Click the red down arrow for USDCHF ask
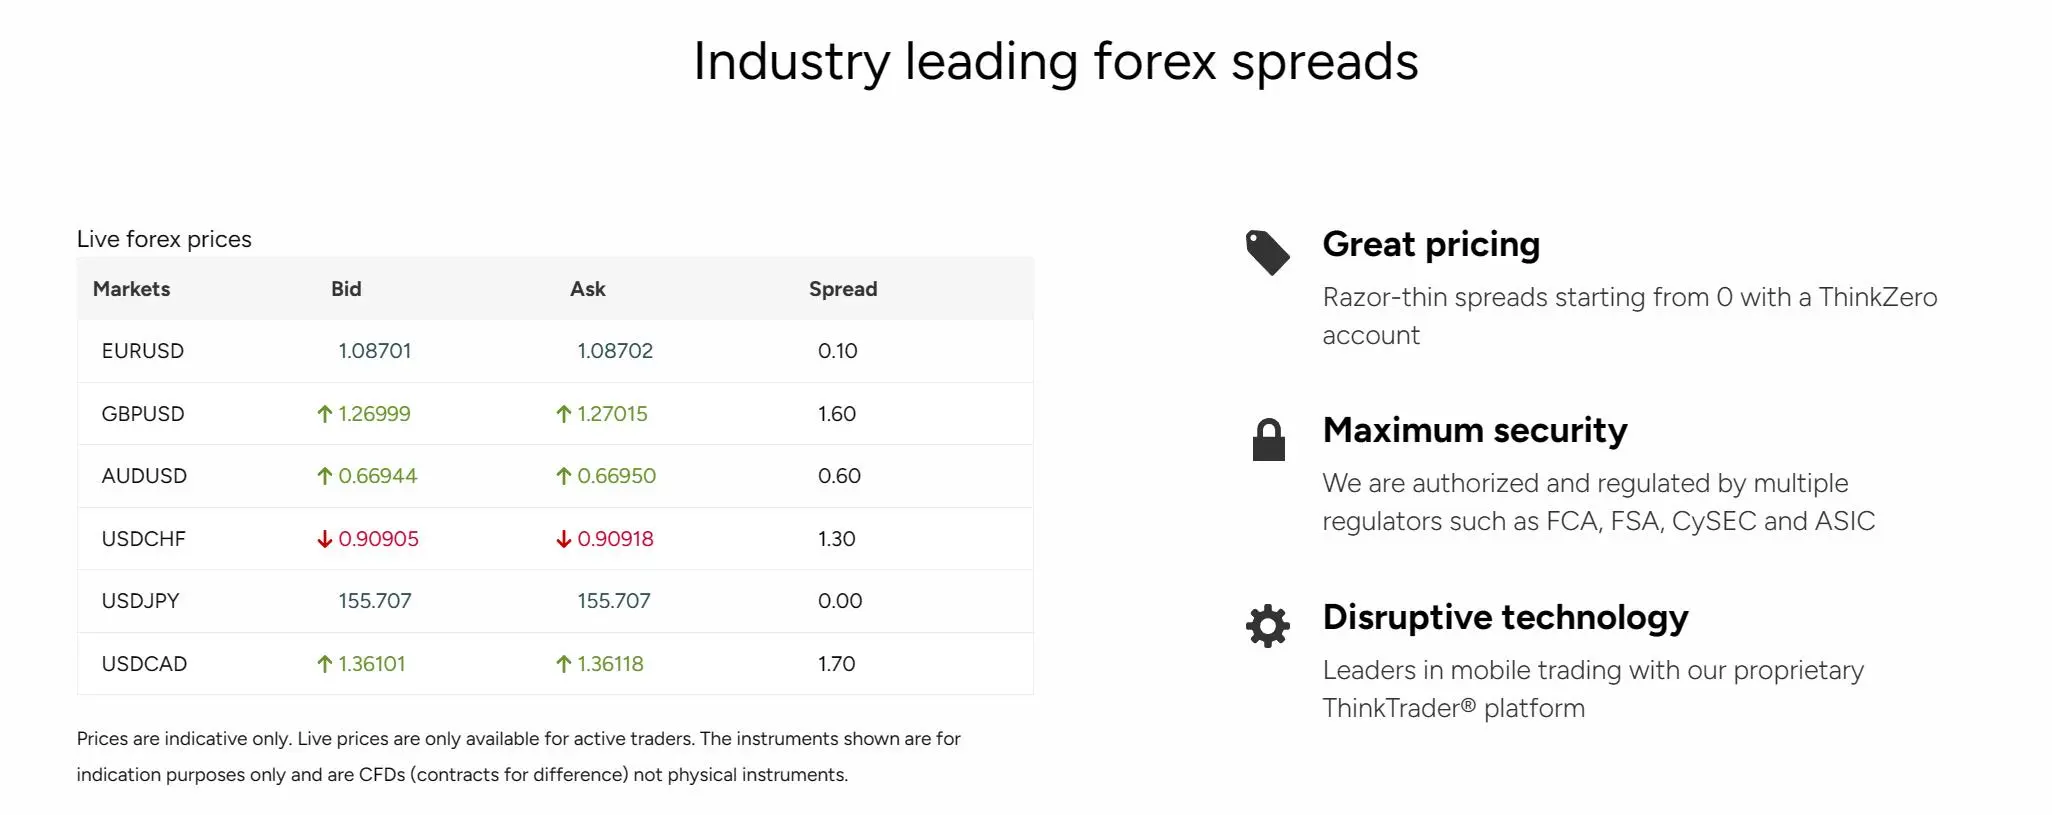Viewport: 2052px width, 815px height. [563, 539]
